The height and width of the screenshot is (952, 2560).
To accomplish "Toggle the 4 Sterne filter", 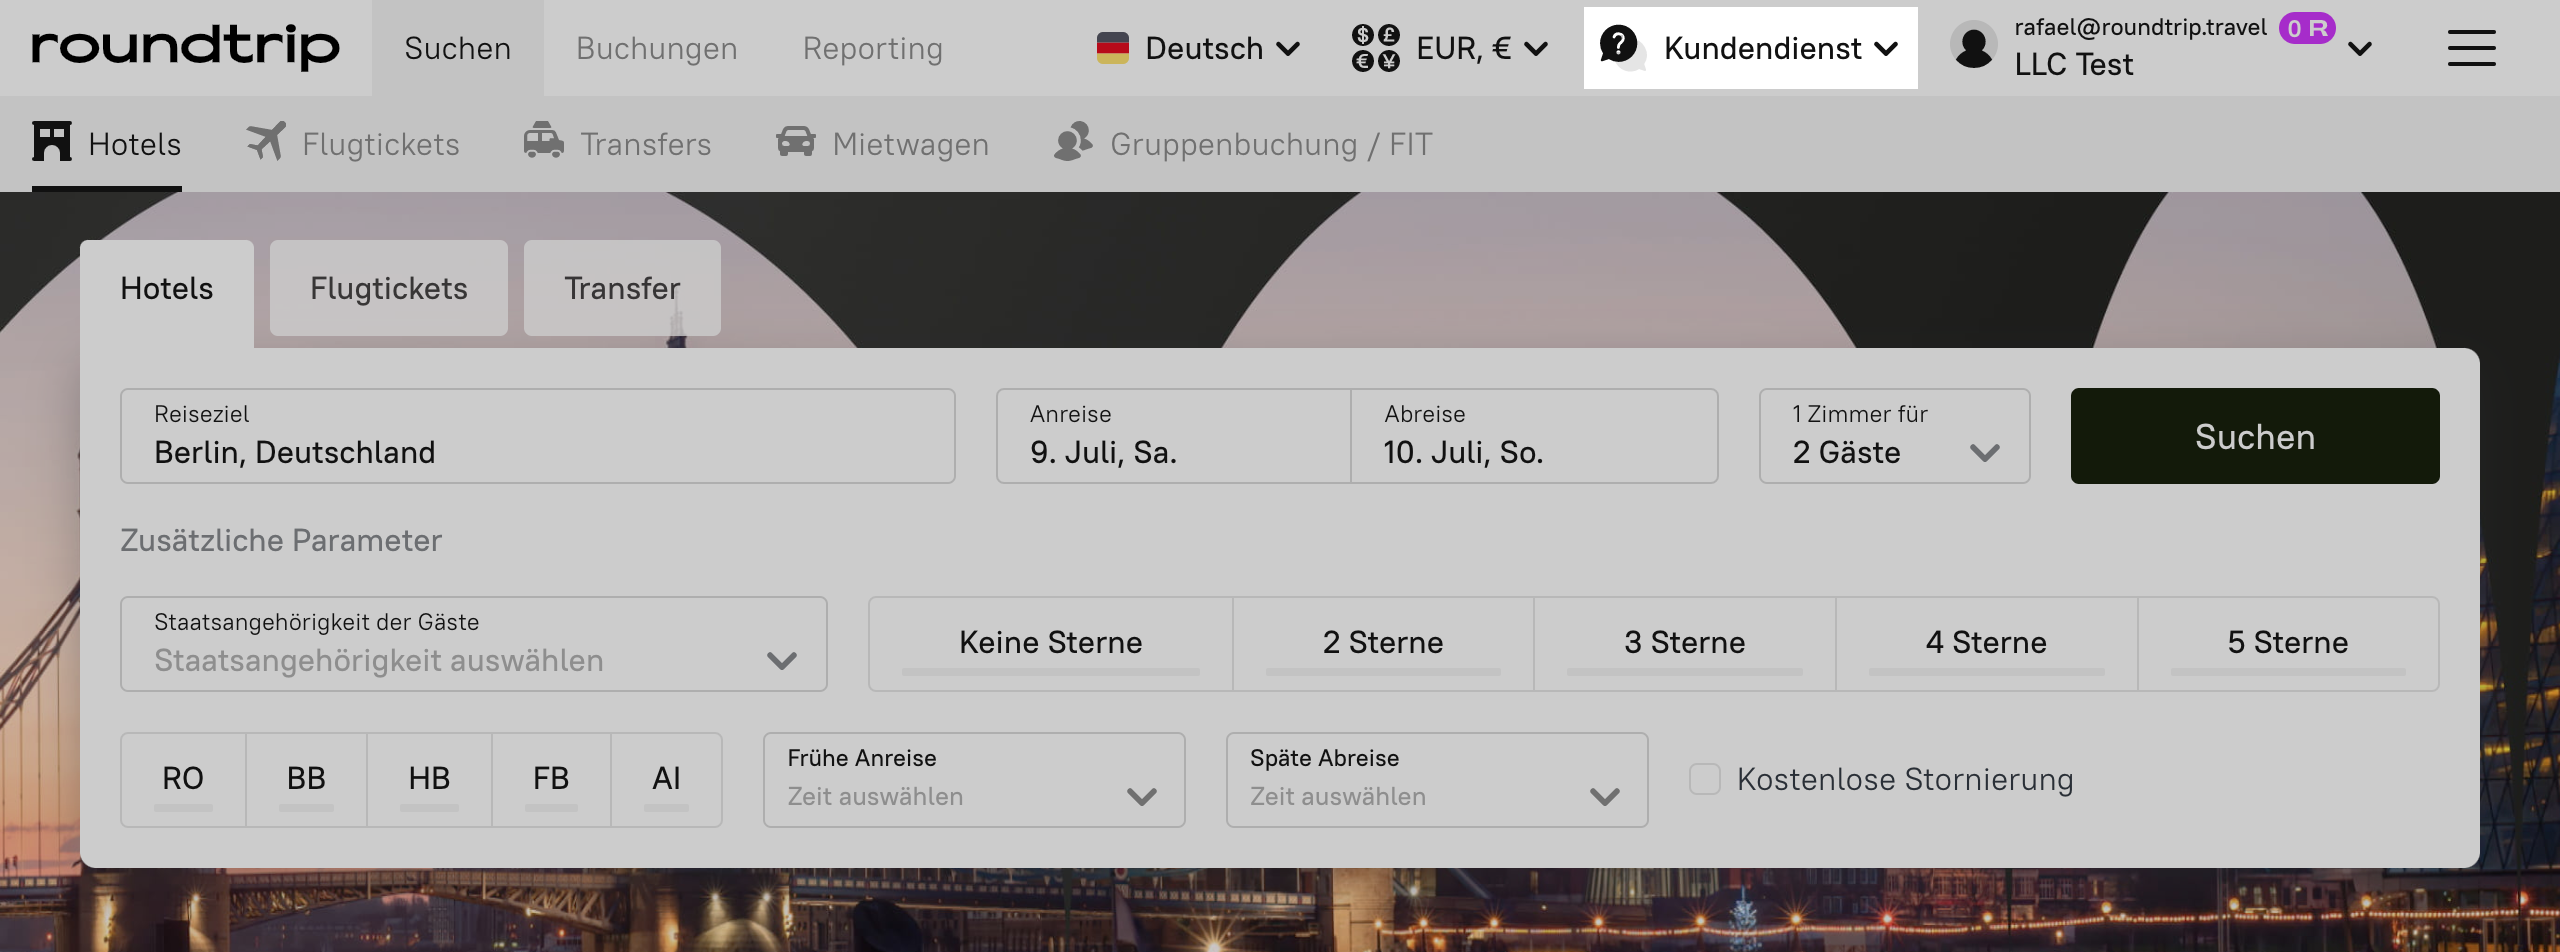I will 1986,643.
